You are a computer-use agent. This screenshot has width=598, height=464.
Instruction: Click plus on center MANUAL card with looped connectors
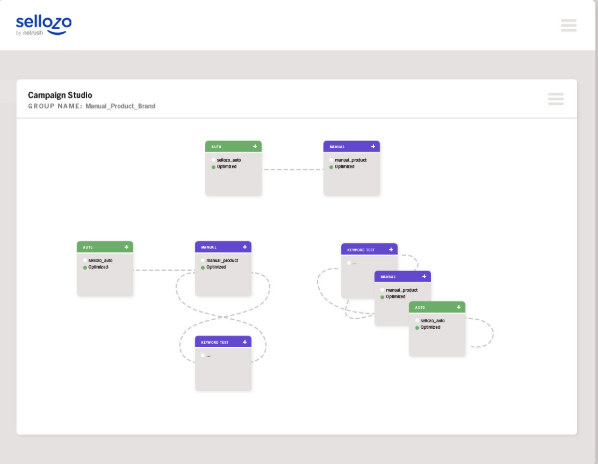pos(244,247)
